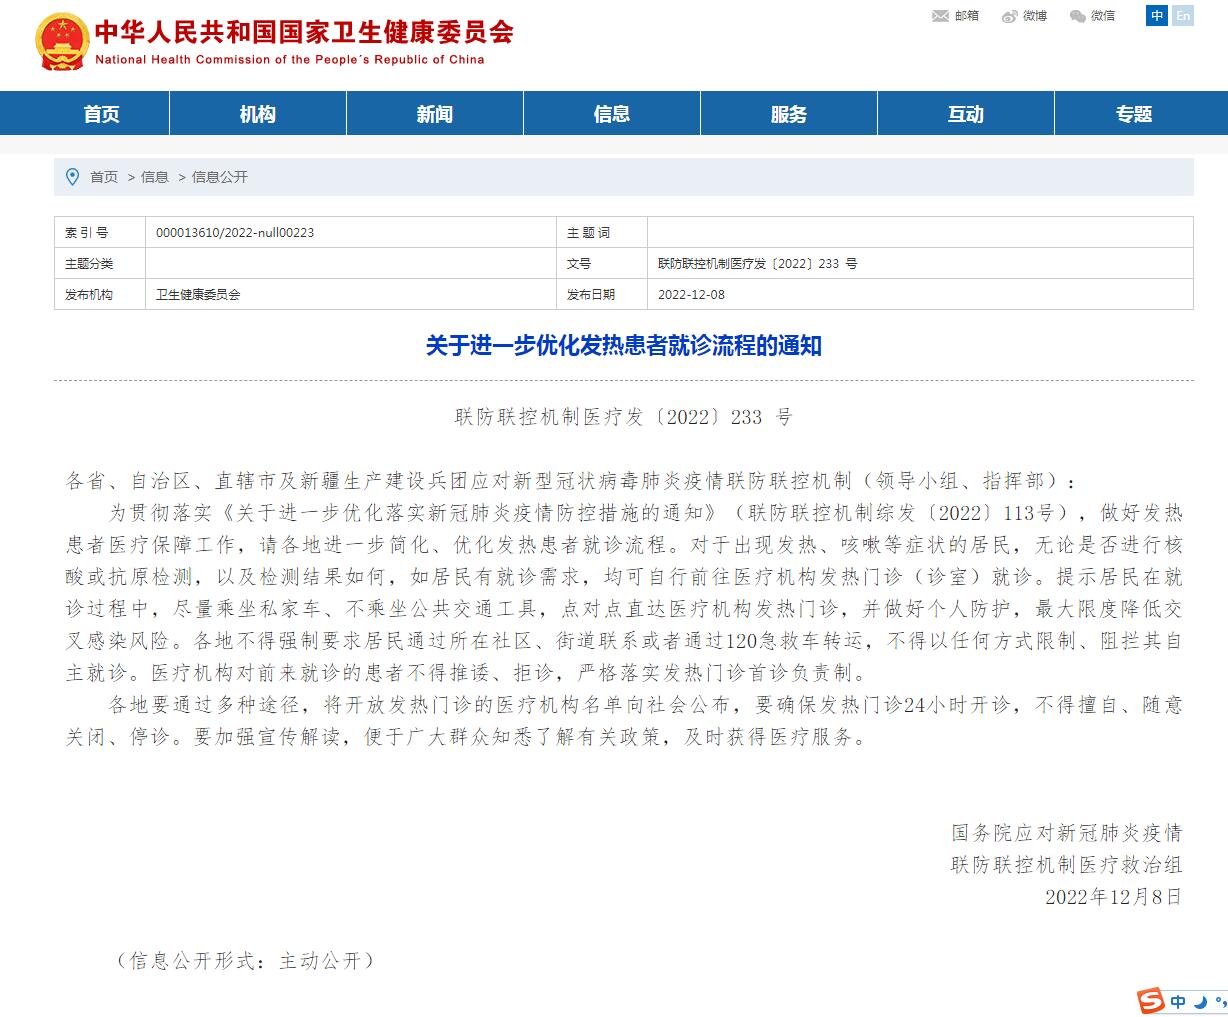Click the signature line 国务院应对新冠肺炎疫情
Viewport: 1228px width, 1017px height.
pos(1066,832)
